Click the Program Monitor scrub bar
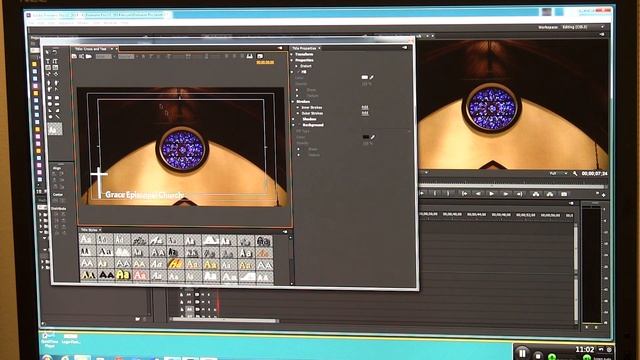Screen dimensions: 640x360 512,186
